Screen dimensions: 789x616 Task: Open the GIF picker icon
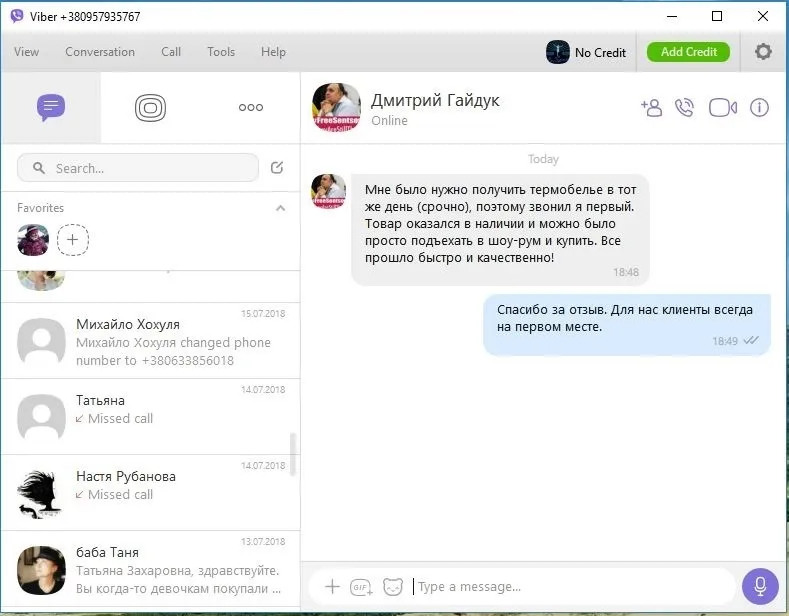tap(361, 587)
